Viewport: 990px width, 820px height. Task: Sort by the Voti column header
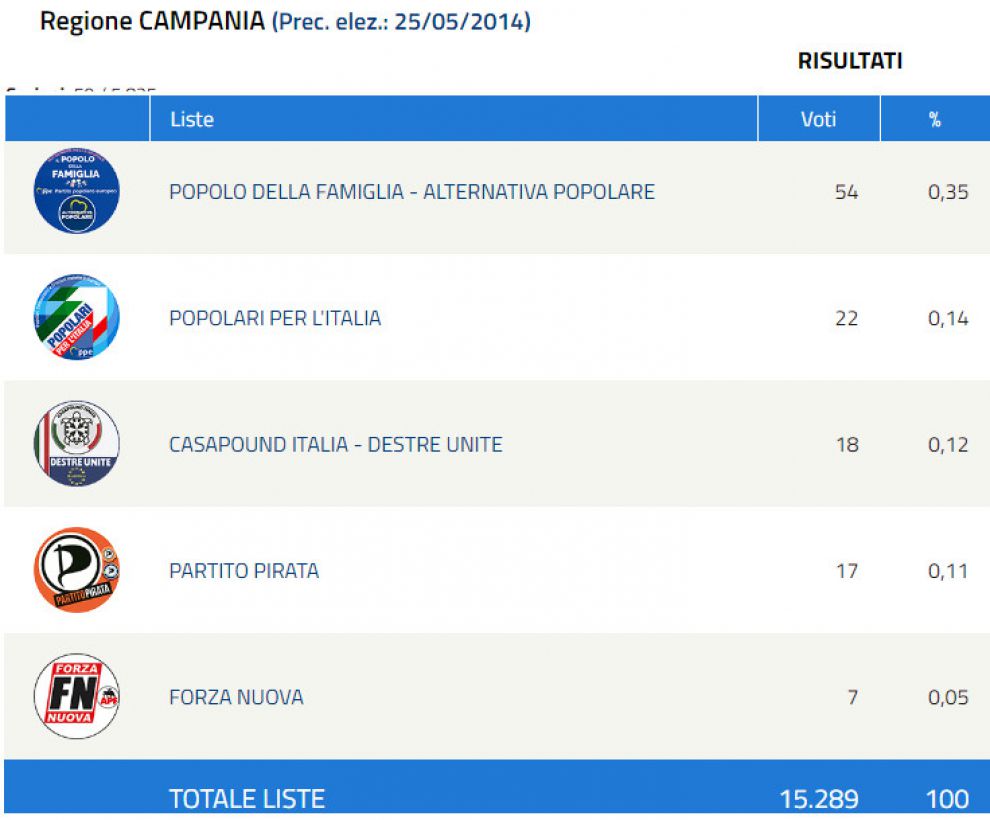tap(818, 119)
